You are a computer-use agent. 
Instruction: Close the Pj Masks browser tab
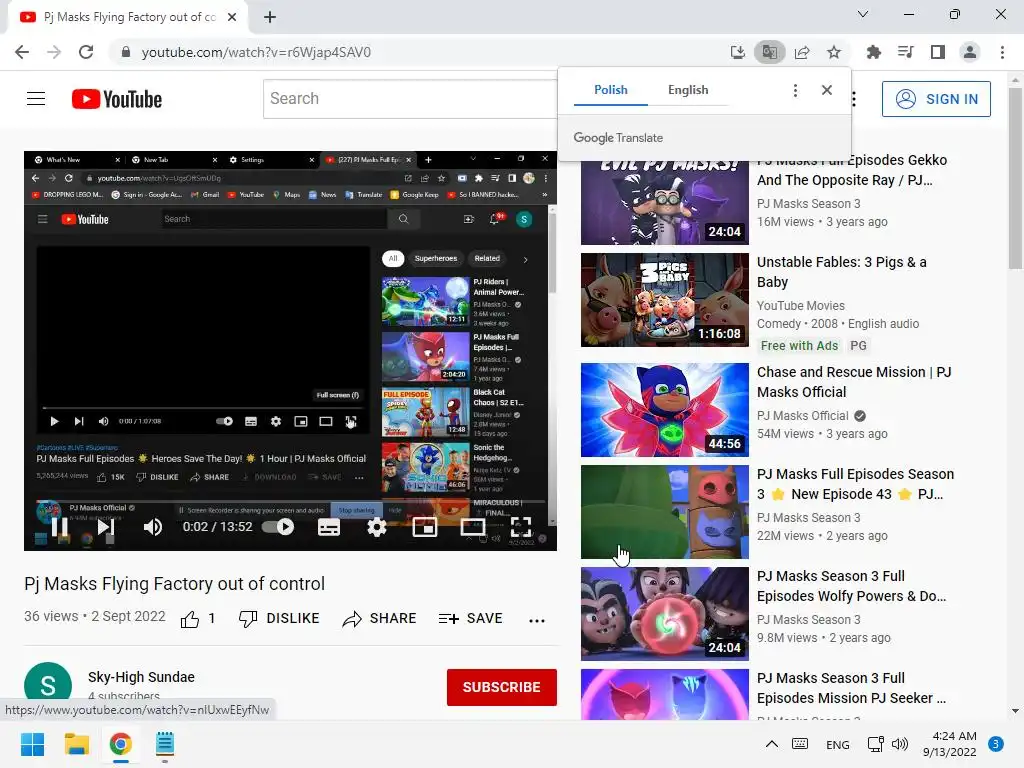point(232,17)
